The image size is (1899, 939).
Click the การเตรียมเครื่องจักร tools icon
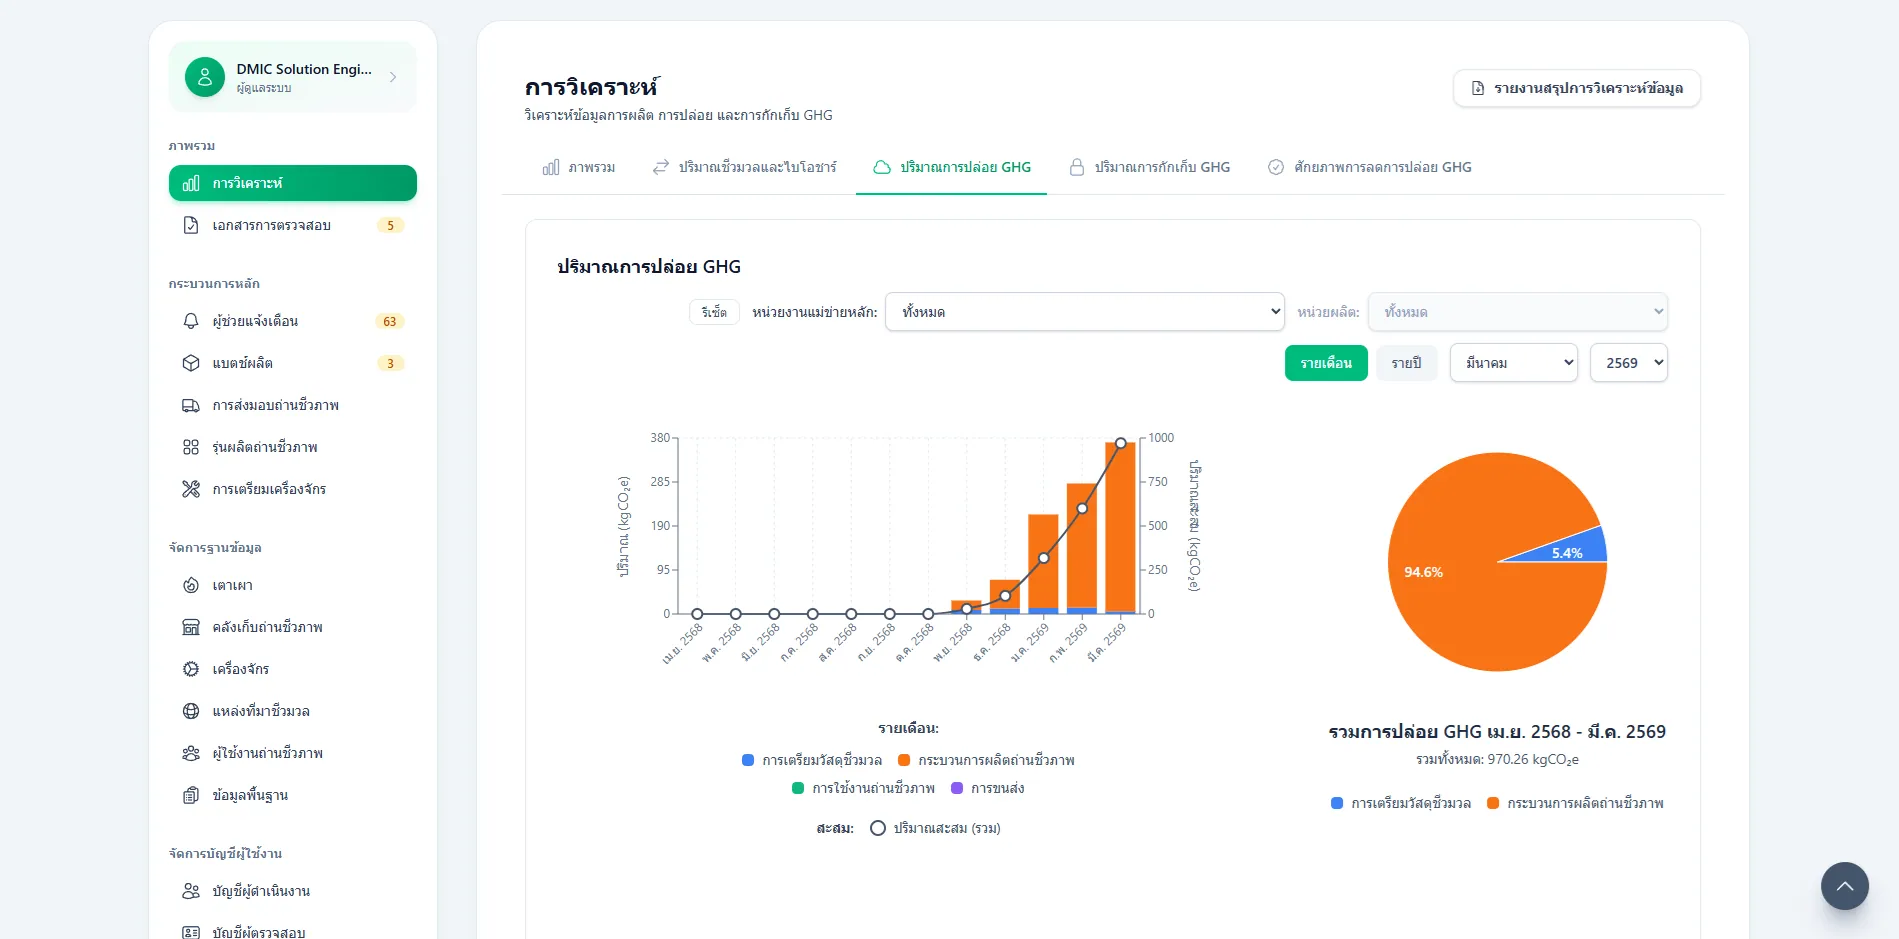click(191, 489)
